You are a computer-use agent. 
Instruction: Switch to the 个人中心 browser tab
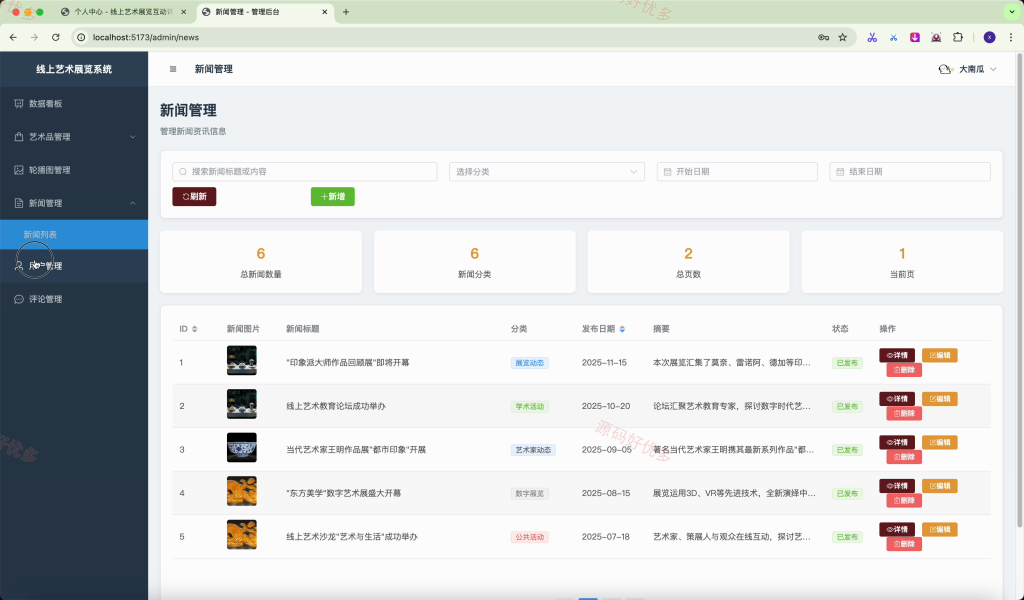[121, 12]
